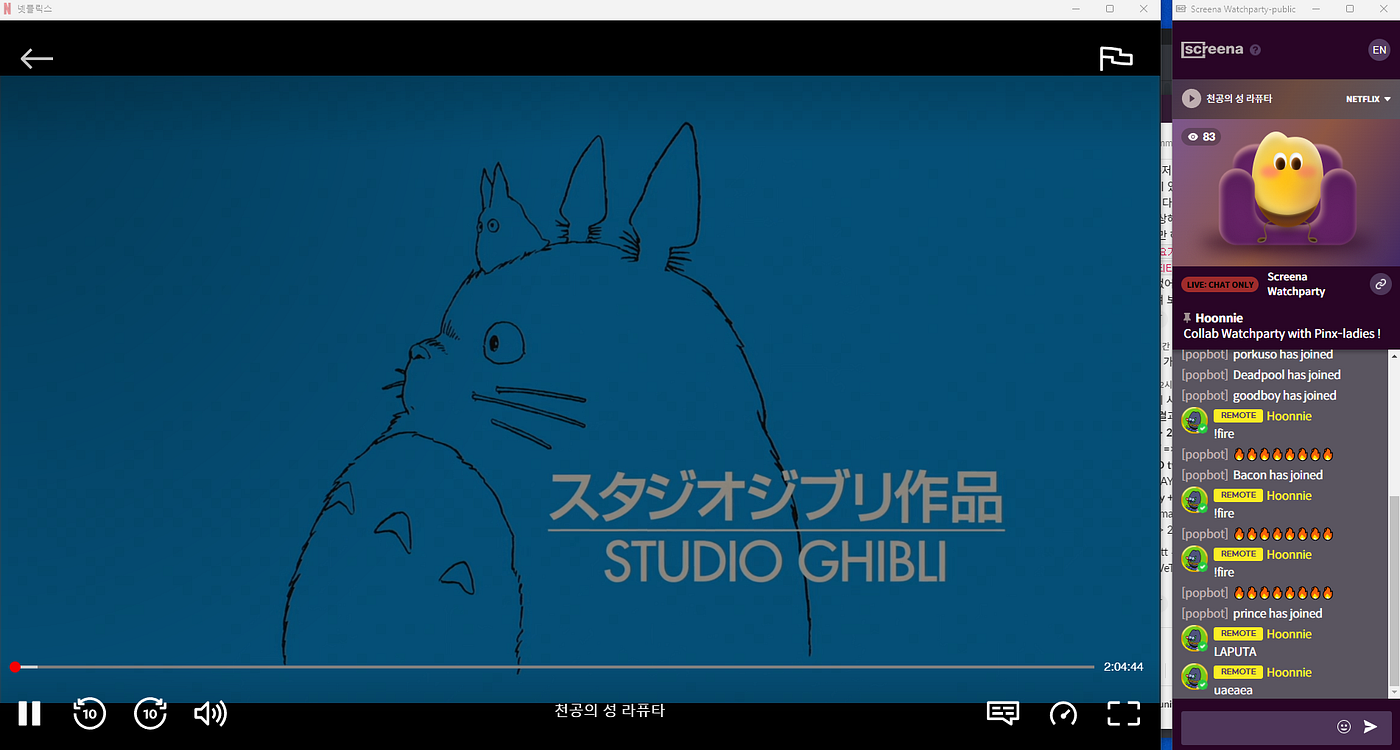Click Hoonnie username above uaeaea
1400x750 pixels.
1289,672
